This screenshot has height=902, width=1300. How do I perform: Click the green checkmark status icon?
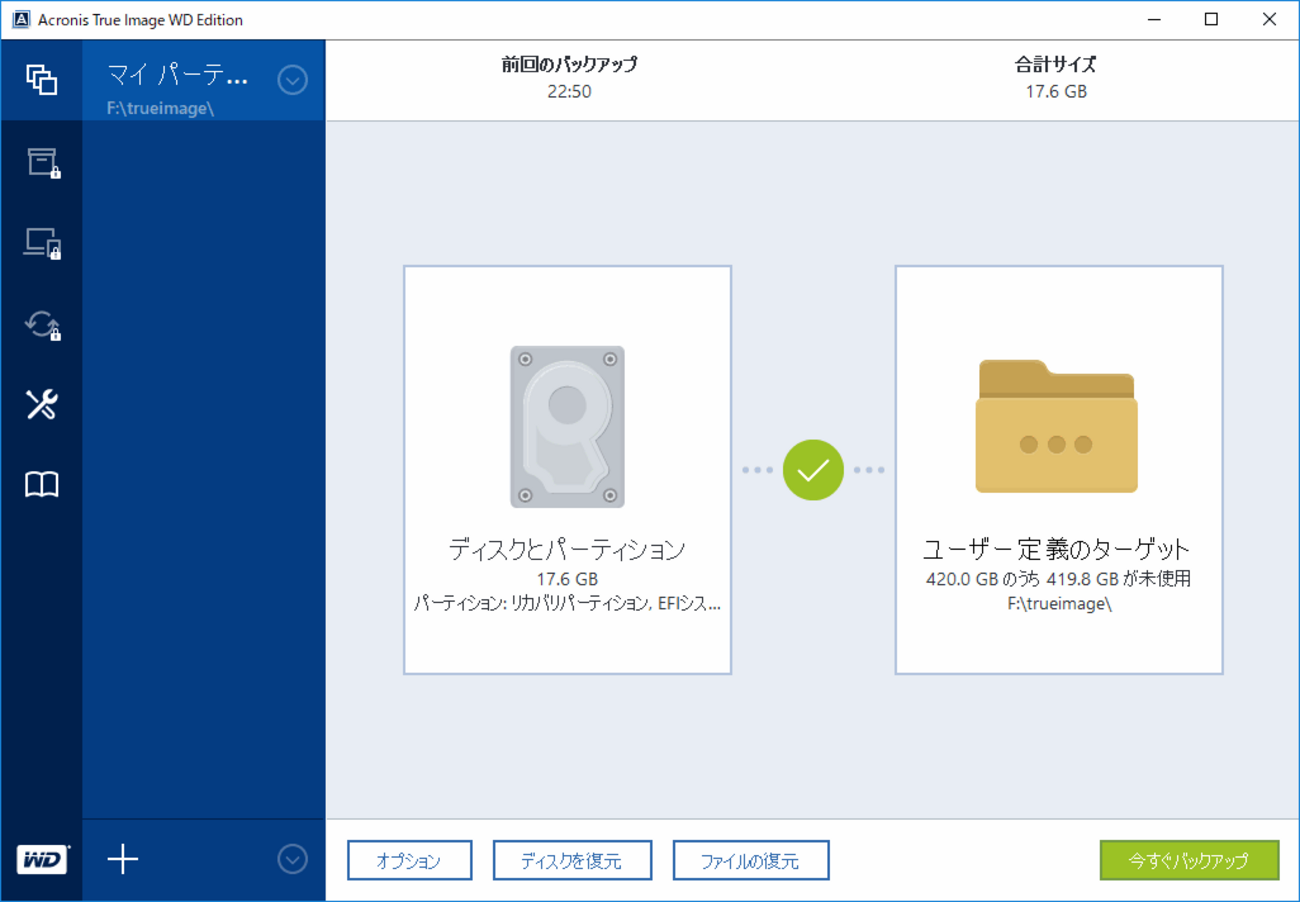pos(813,470)
